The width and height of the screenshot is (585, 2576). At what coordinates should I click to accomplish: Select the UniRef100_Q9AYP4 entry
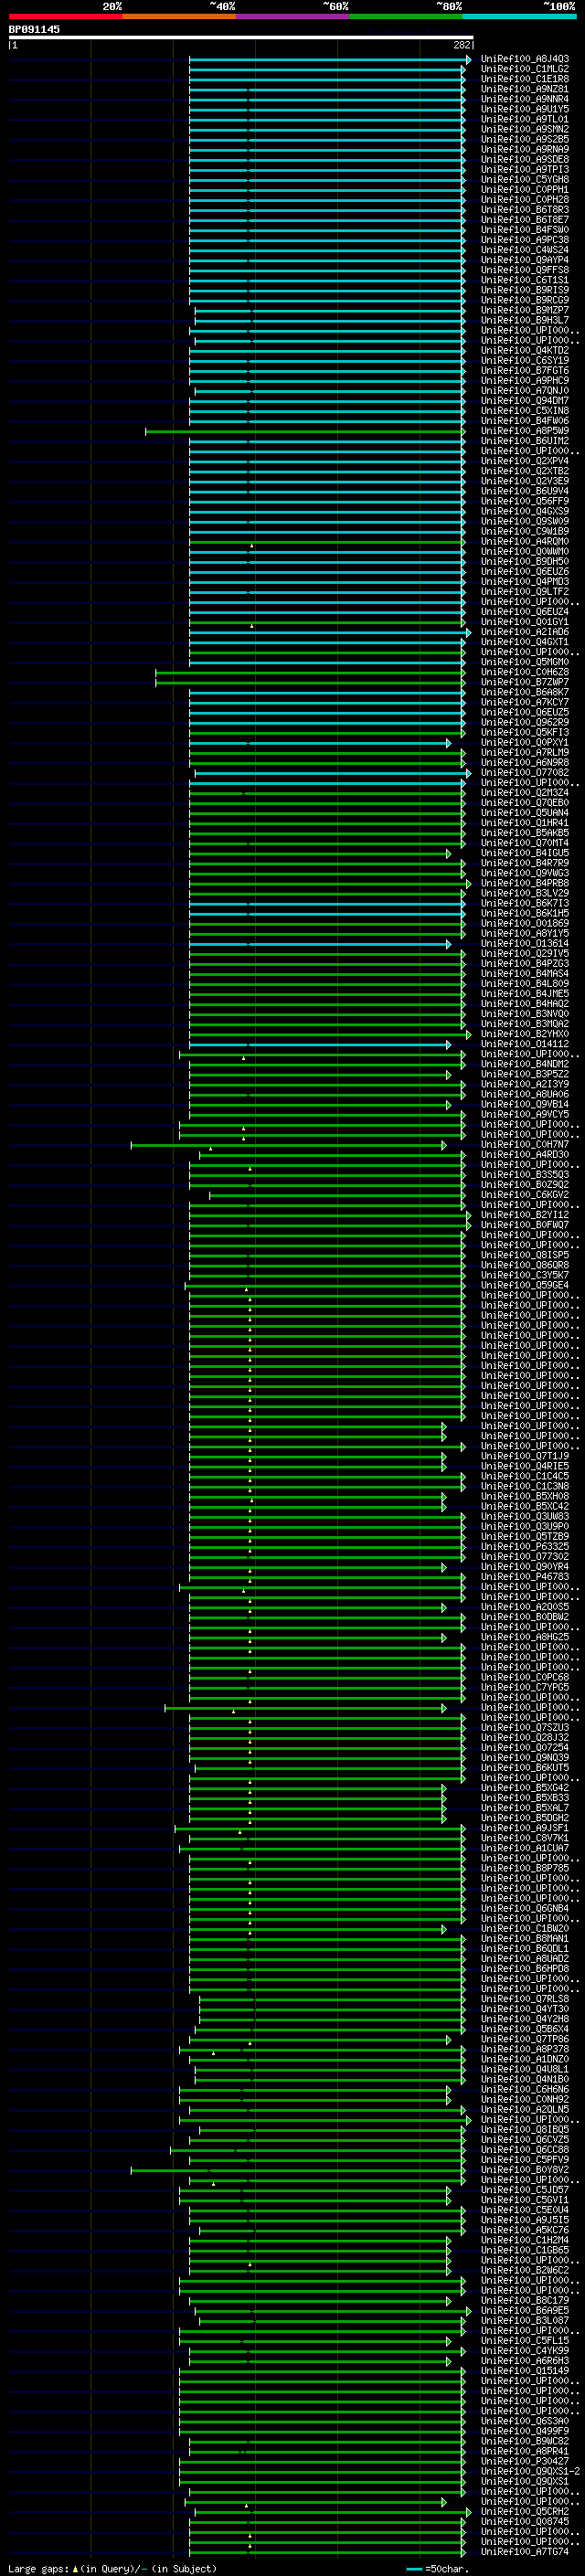click(525, 260)
